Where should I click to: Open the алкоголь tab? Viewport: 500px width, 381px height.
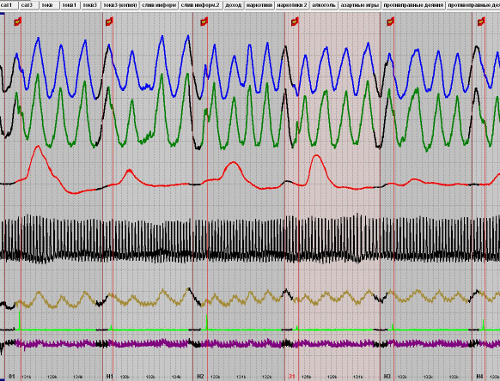click(x=323, y=5)
